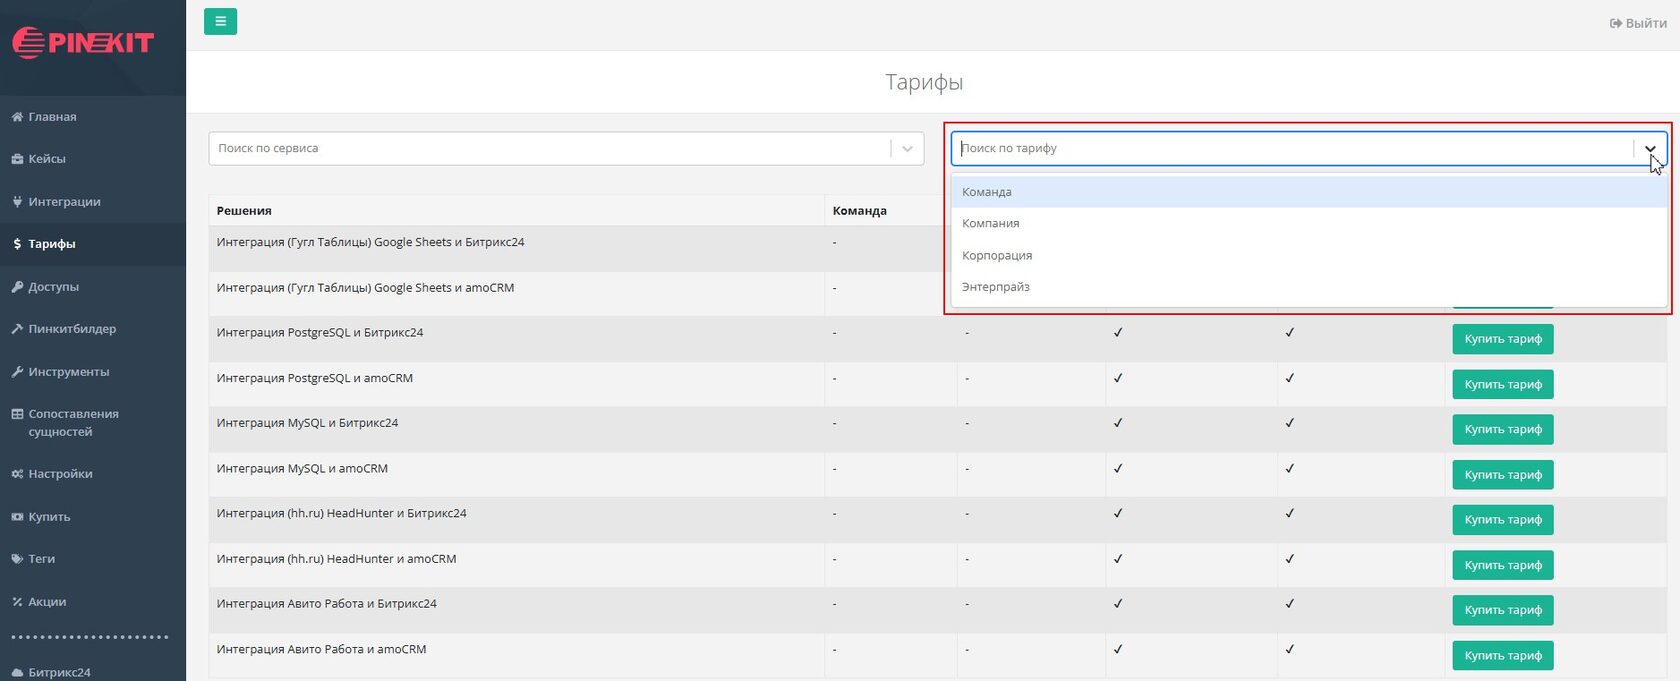Buy tariff for Авито Работа и Битрикс24
The width and height of the screenshot is (1680, 681).
point(1503,610)
